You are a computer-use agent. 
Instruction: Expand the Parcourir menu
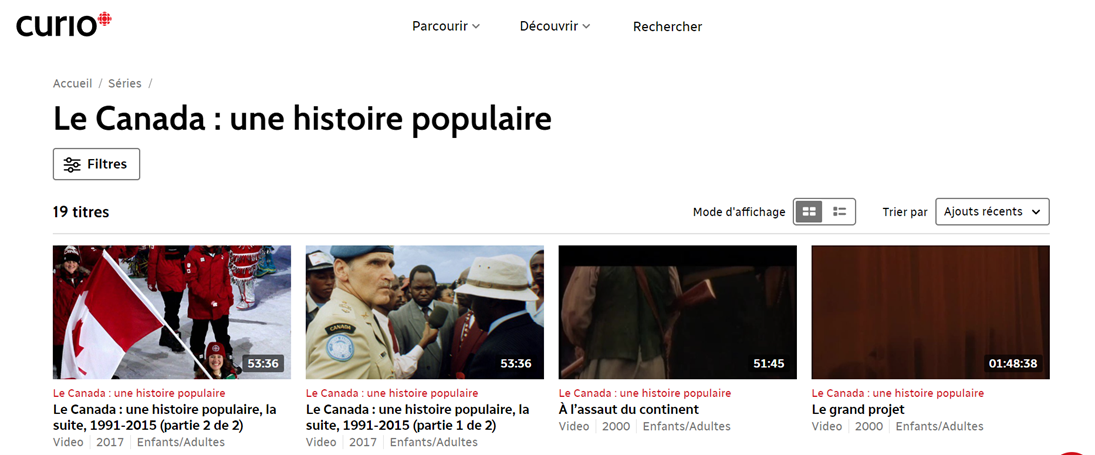click(446, 27)
